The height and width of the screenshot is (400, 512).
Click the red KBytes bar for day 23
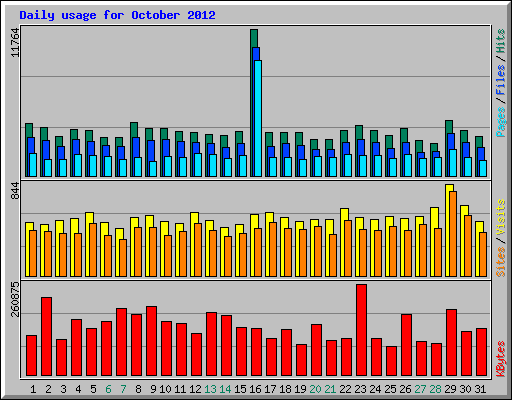361,330
